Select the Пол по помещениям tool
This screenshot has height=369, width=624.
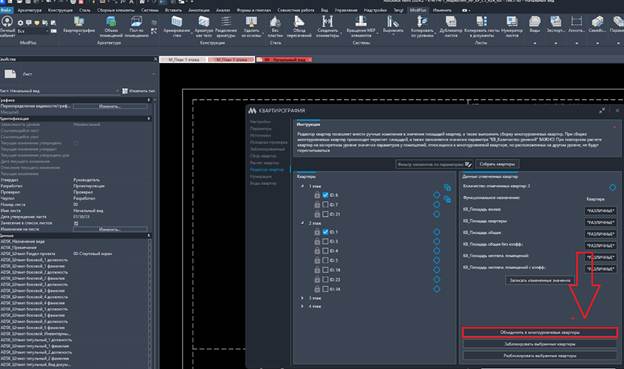(136, 26)
